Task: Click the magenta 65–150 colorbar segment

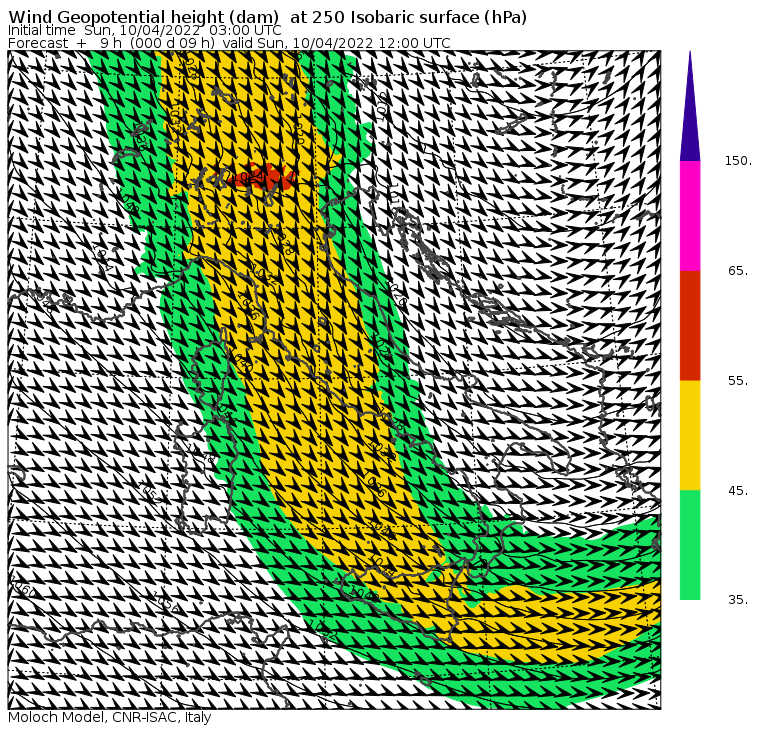Action: tap(690, 216)
